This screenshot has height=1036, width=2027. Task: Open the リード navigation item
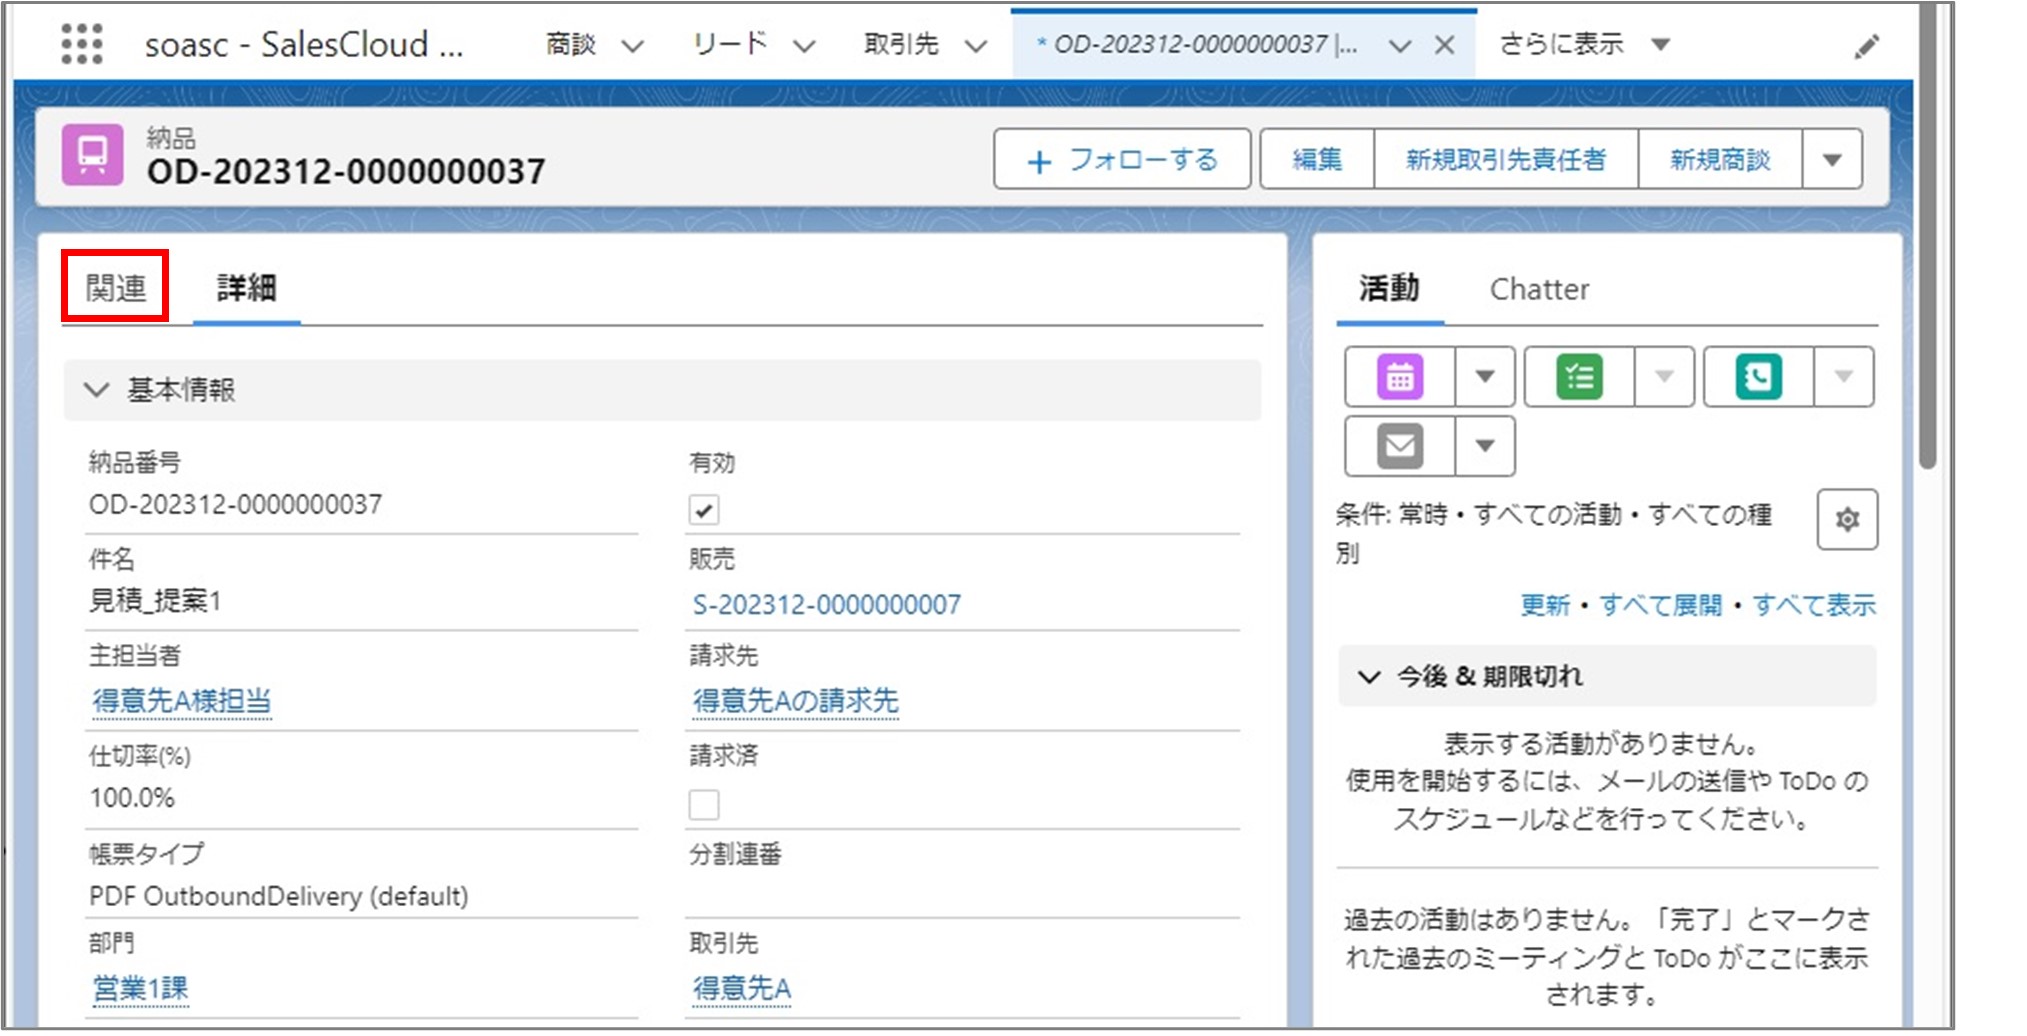pyautogui.click(x=730, y=44)
